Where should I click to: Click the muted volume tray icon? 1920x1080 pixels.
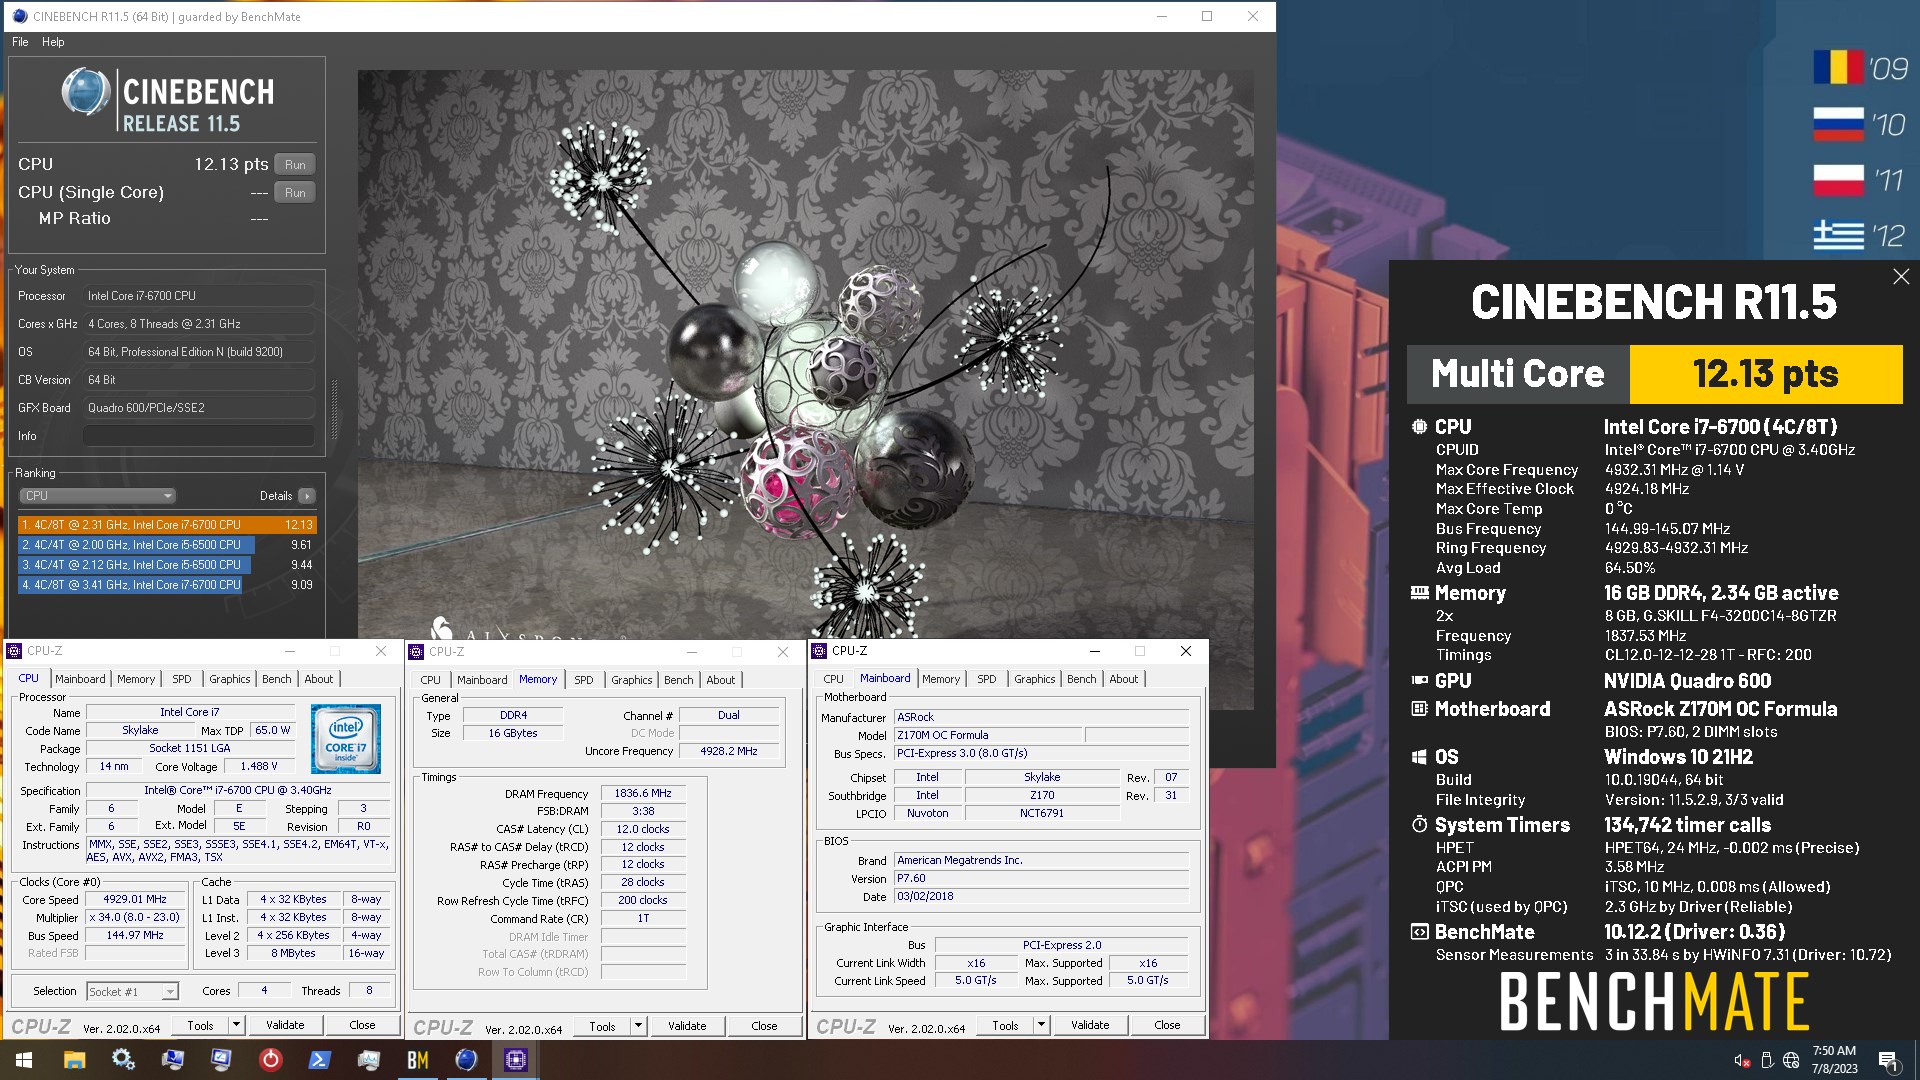pyautogui.click(x=1741, y=1060)
